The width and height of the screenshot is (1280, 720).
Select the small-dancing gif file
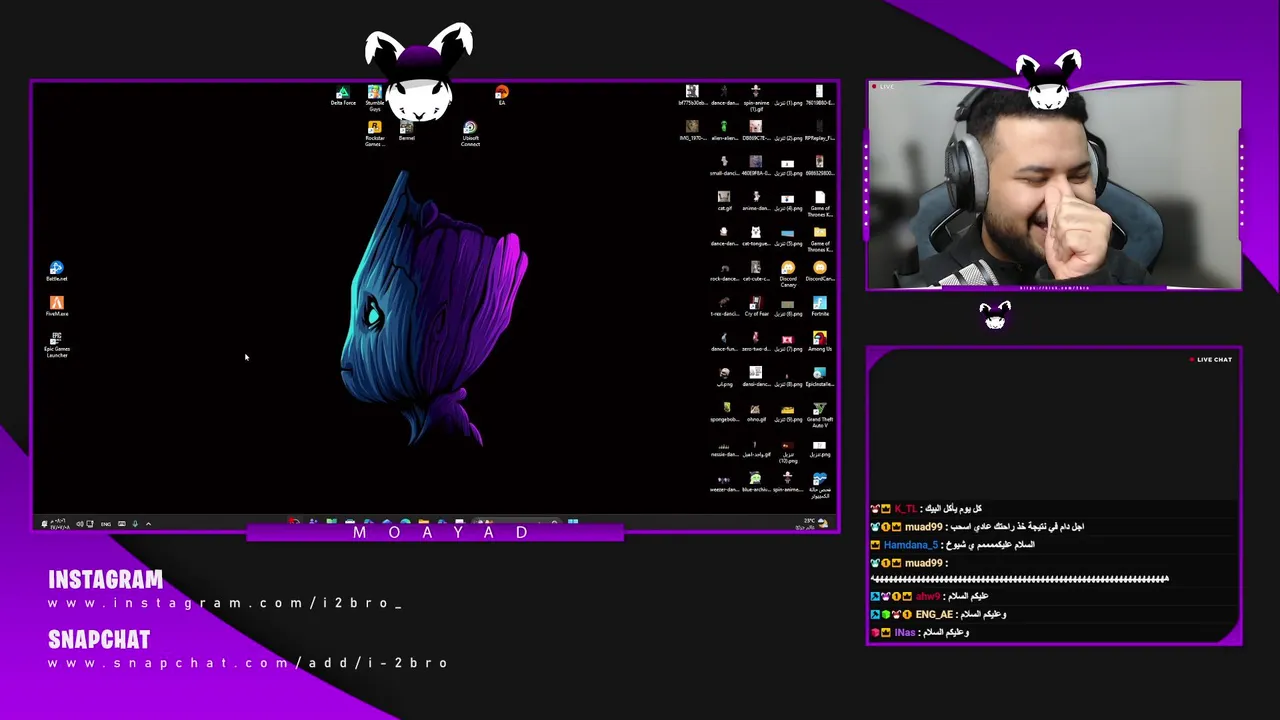[724, 165]
